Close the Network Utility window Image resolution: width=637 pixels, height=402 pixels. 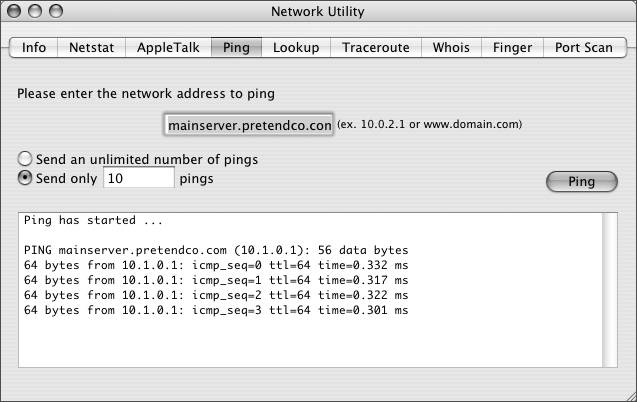[14, 11]
